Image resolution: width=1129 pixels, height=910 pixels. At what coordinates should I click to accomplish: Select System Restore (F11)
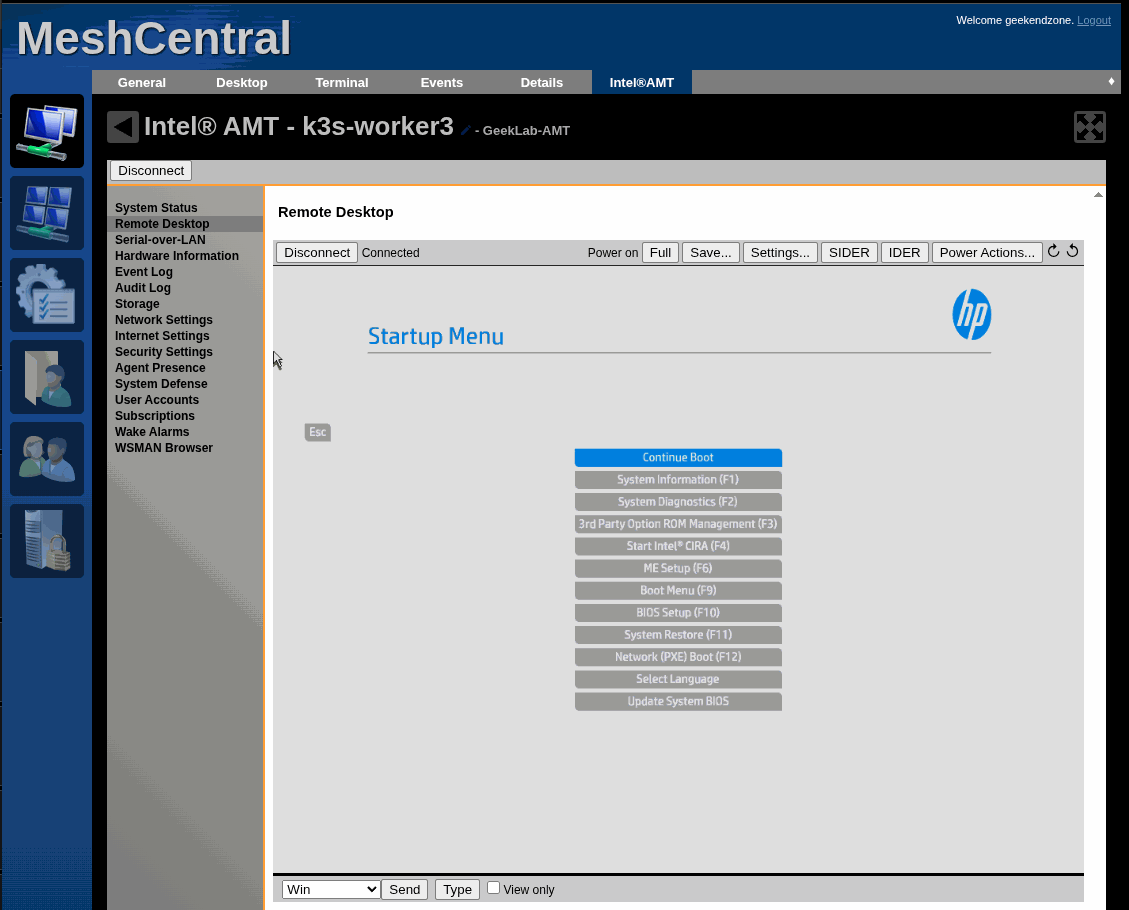coord(678,635)
